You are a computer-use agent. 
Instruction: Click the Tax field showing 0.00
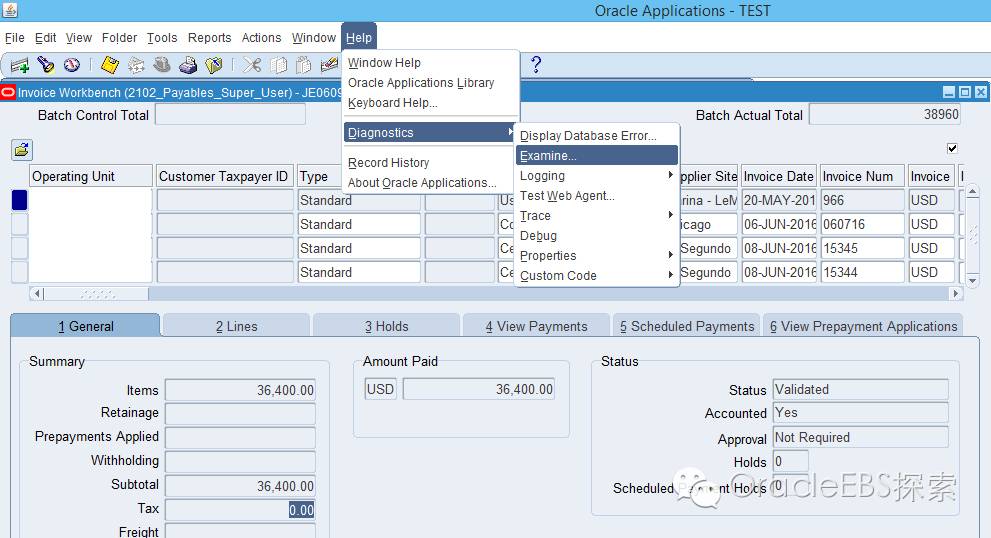coord(240,510)
